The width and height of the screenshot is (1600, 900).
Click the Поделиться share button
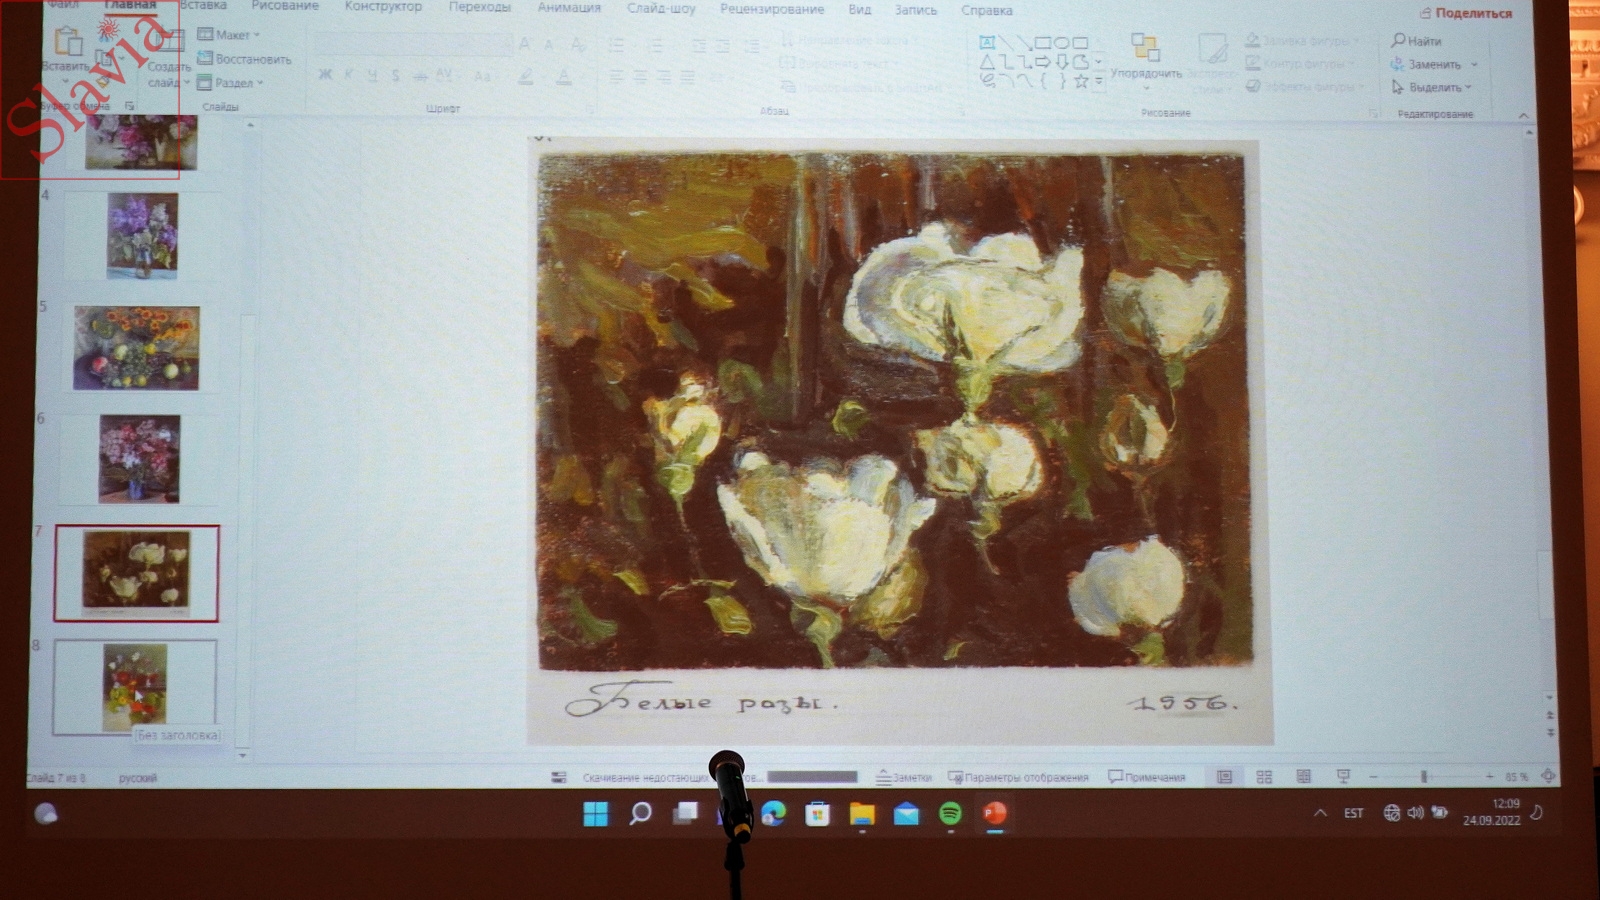point(1465,13)
